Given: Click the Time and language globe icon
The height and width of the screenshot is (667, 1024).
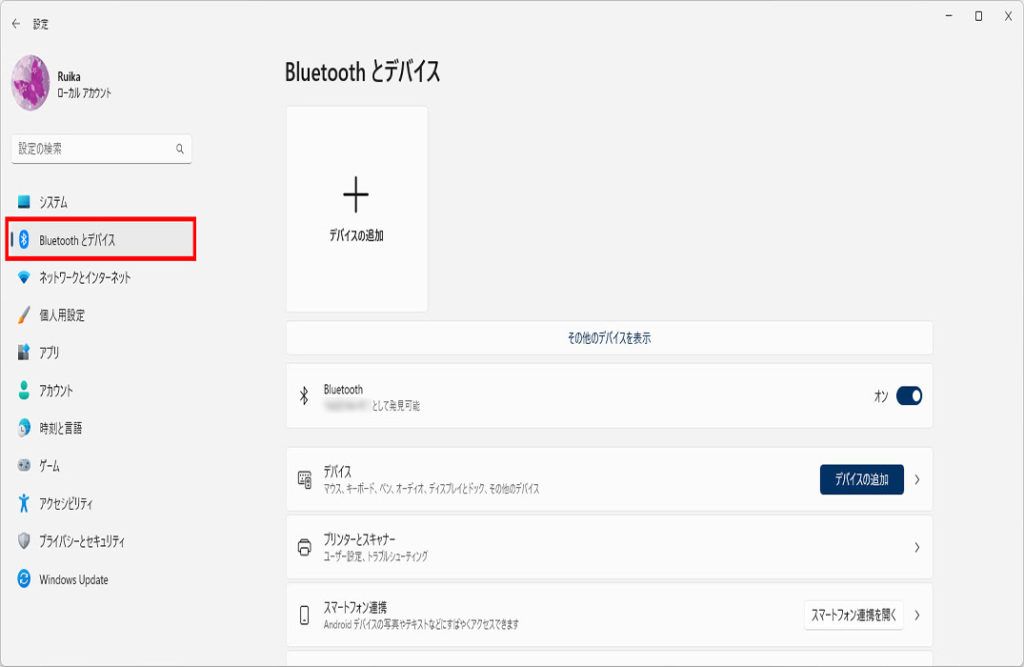Looking at the screenshot, I should coord(24,428).
